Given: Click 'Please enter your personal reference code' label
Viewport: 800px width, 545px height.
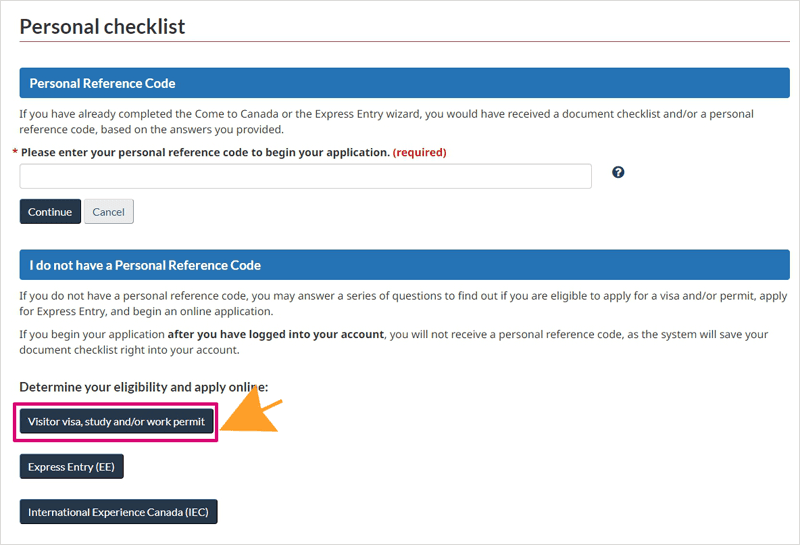Looking at the screenshot, I should (x=205, y=152).
